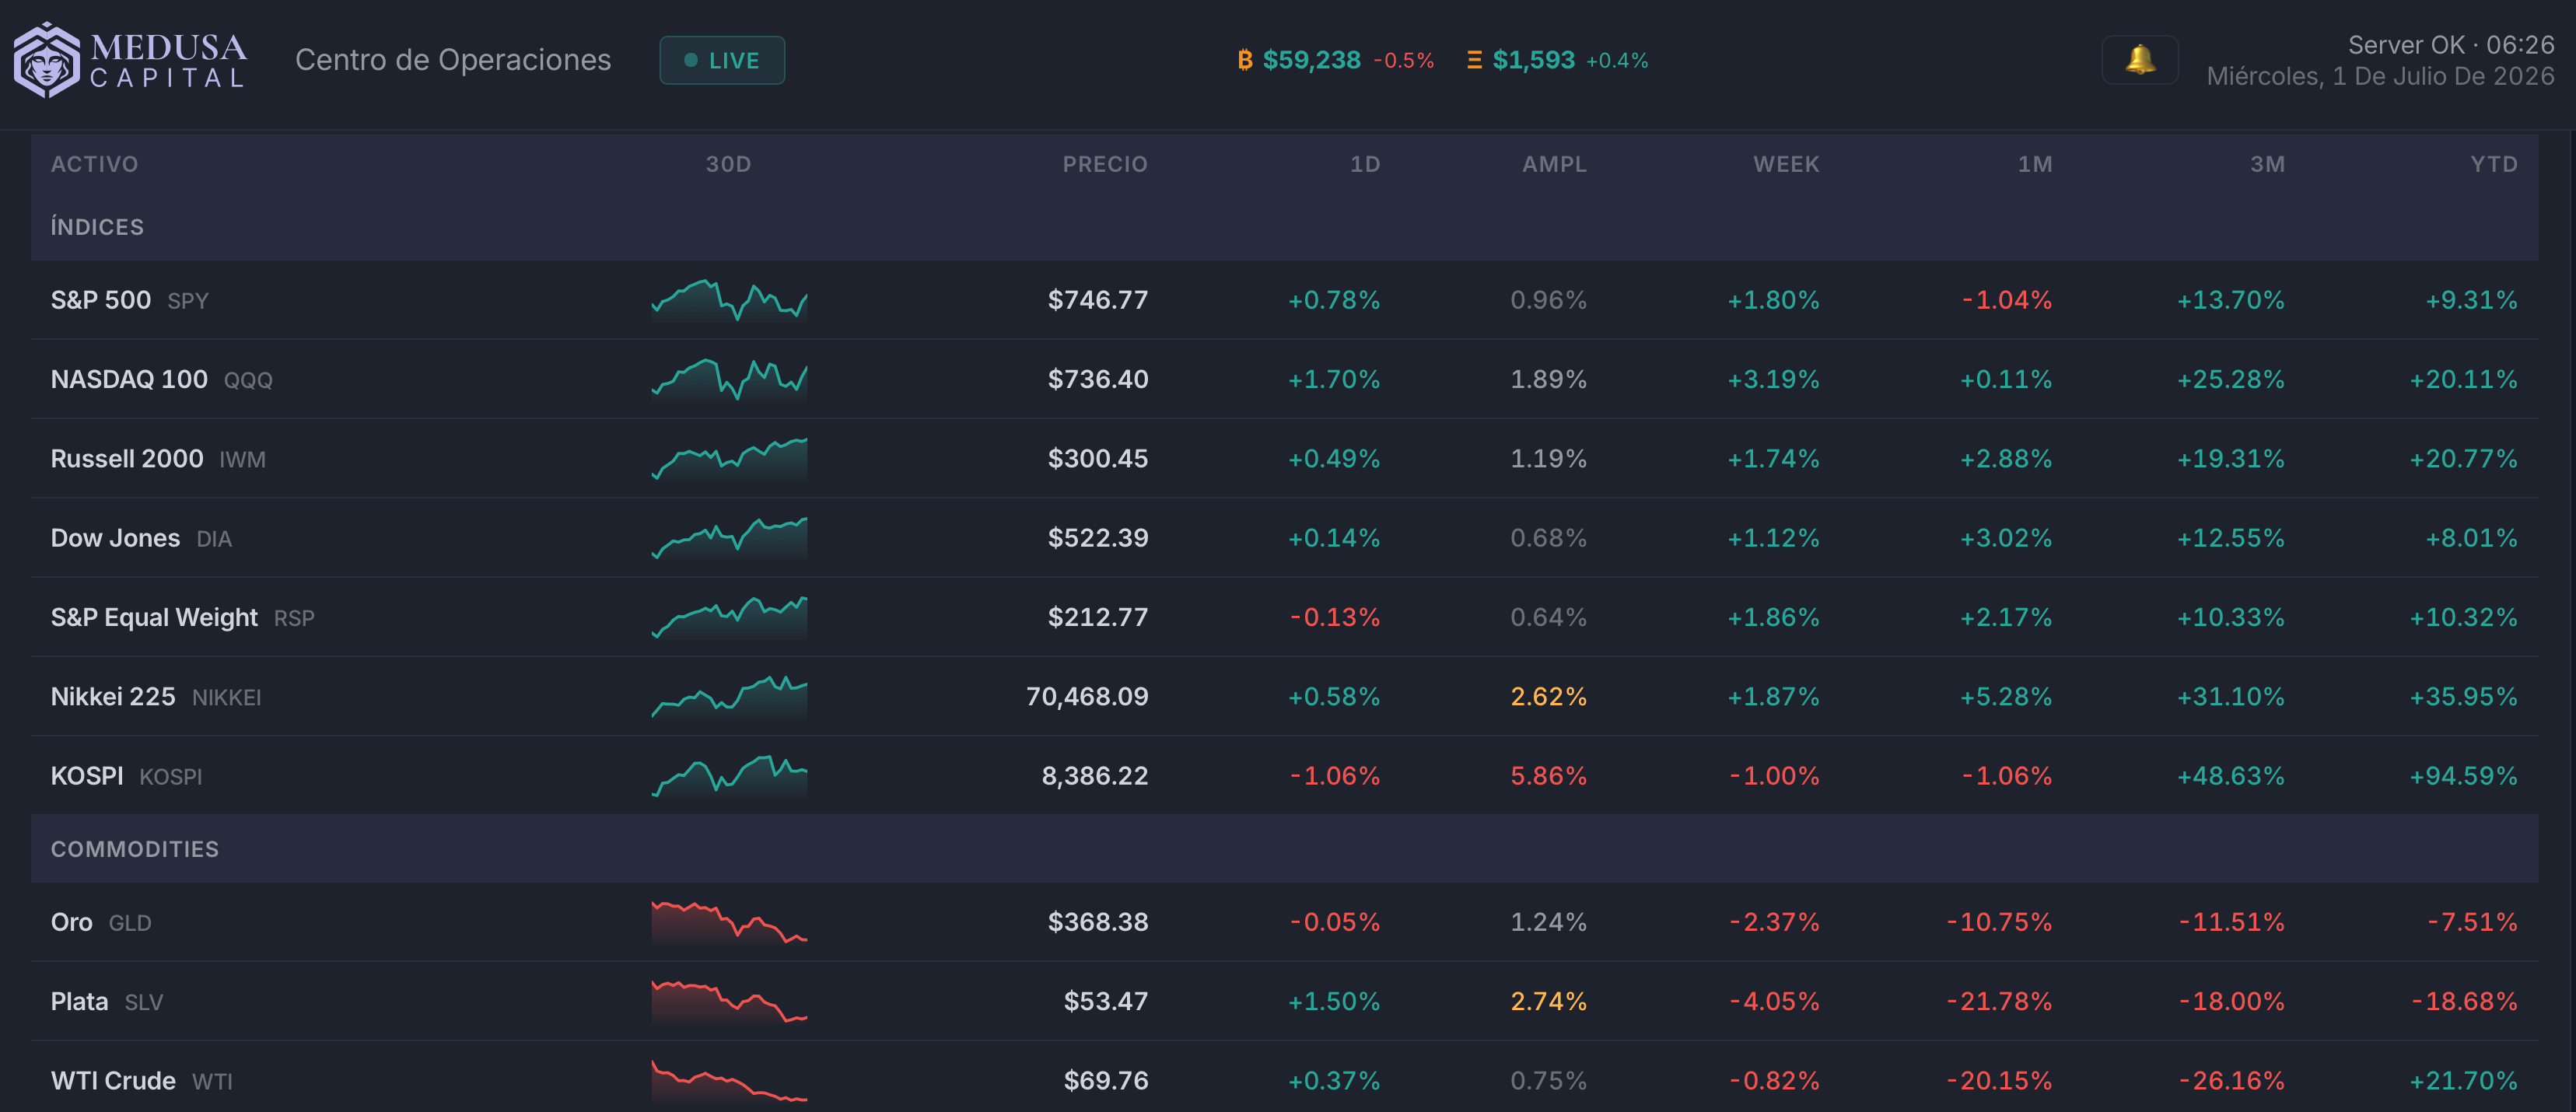
Task: Collapse the ÍNDICES section header
Action: point(1284,227)
